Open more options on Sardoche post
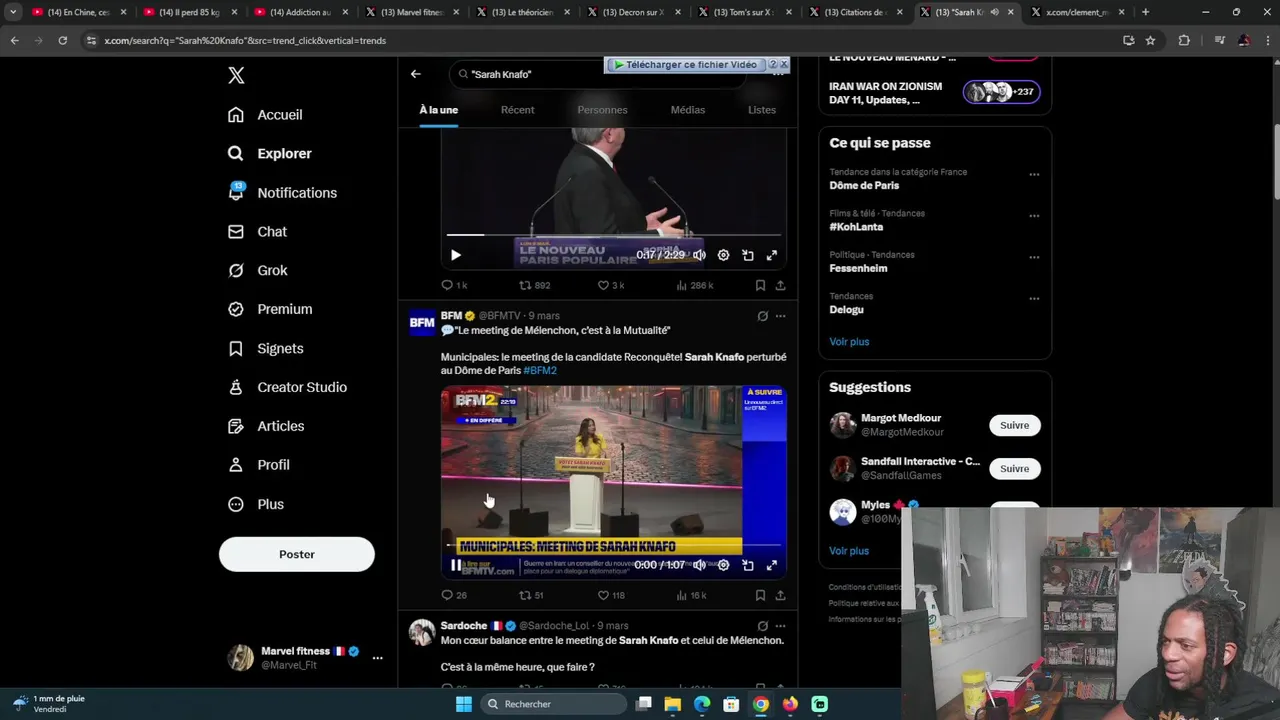This screenshot has height=720, width=1280. coord(780,626)
